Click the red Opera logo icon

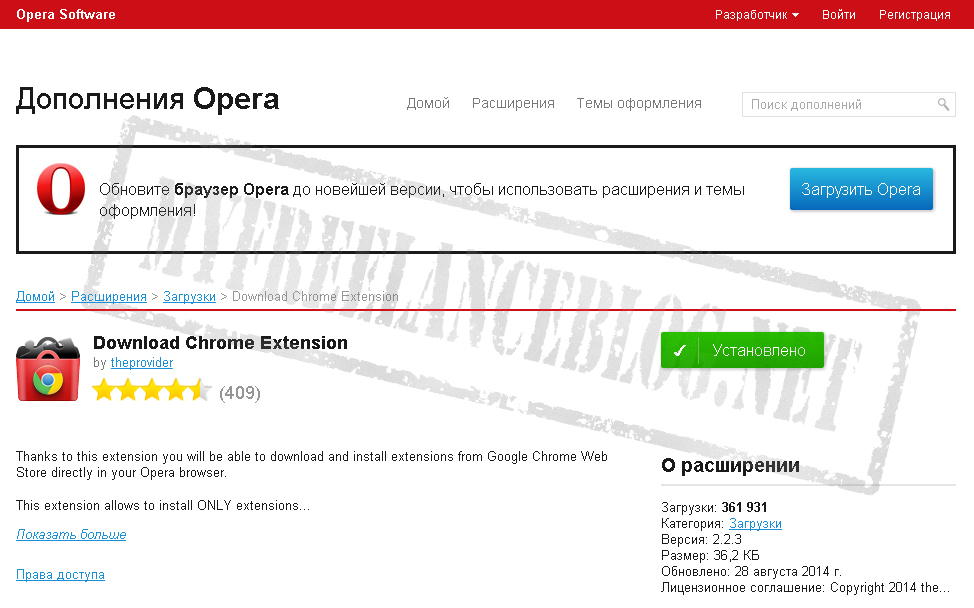pyautogui.click(x=61, y=189)
